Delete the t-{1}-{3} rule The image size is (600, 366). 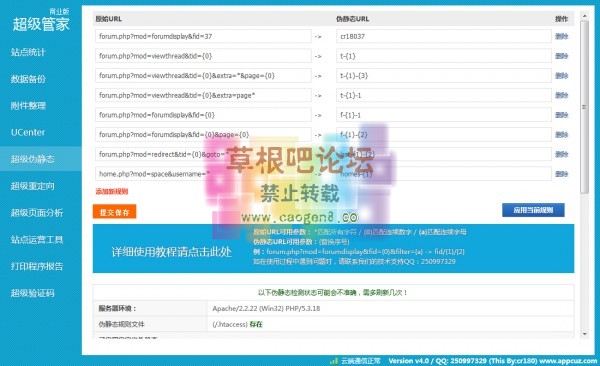tap(561, 76)
